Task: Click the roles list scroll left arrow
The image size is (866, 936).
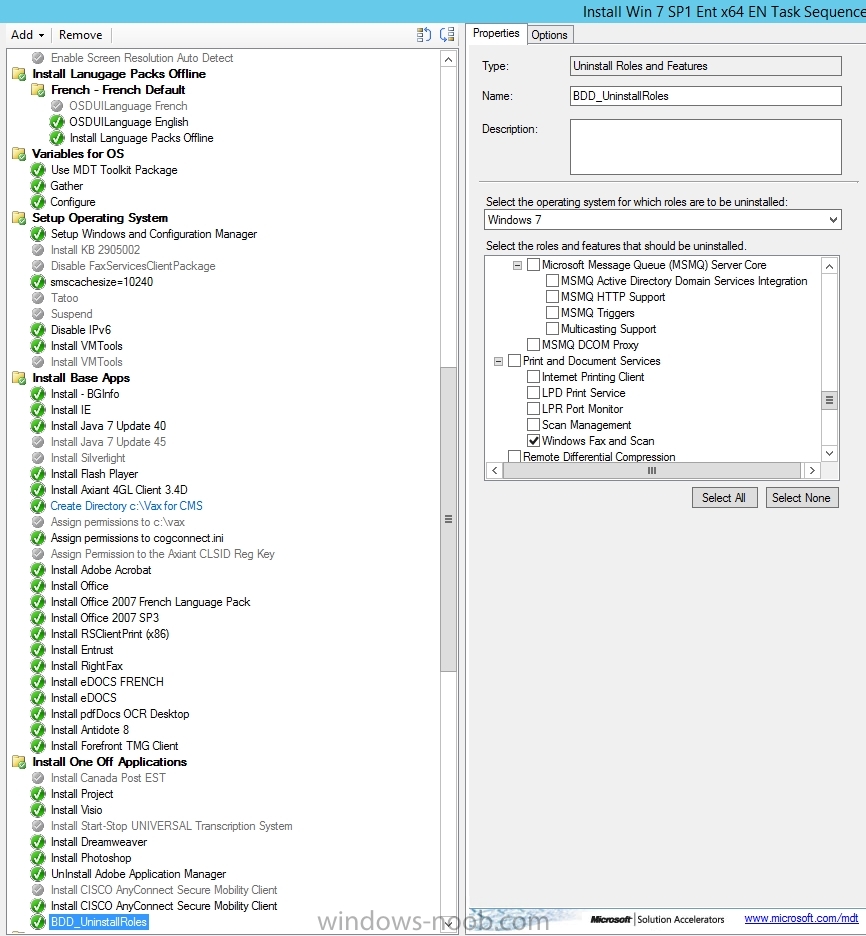Action: [494, 470]
